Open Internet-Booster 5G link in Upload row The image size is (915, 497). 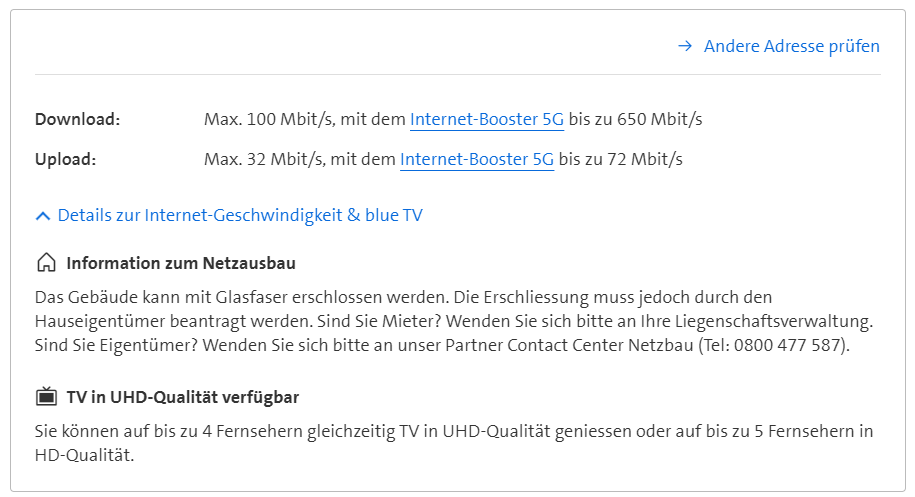coord(477,159)
